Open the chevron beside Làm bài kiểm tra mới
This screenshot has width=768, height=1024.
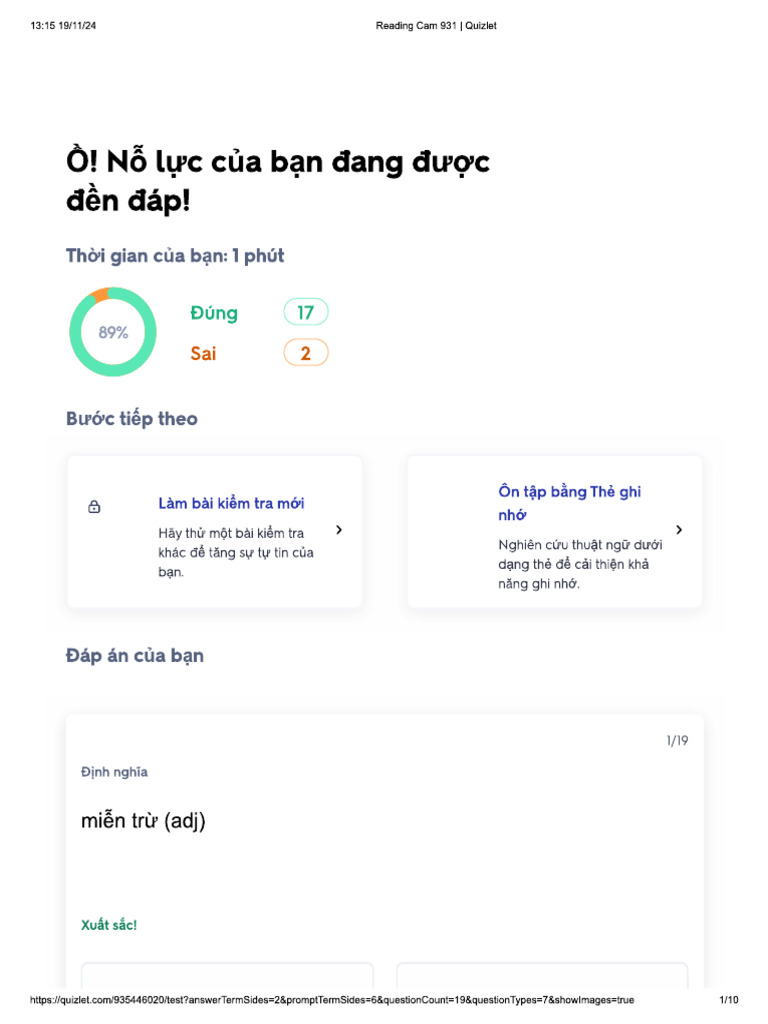click(x=339, y=530)
